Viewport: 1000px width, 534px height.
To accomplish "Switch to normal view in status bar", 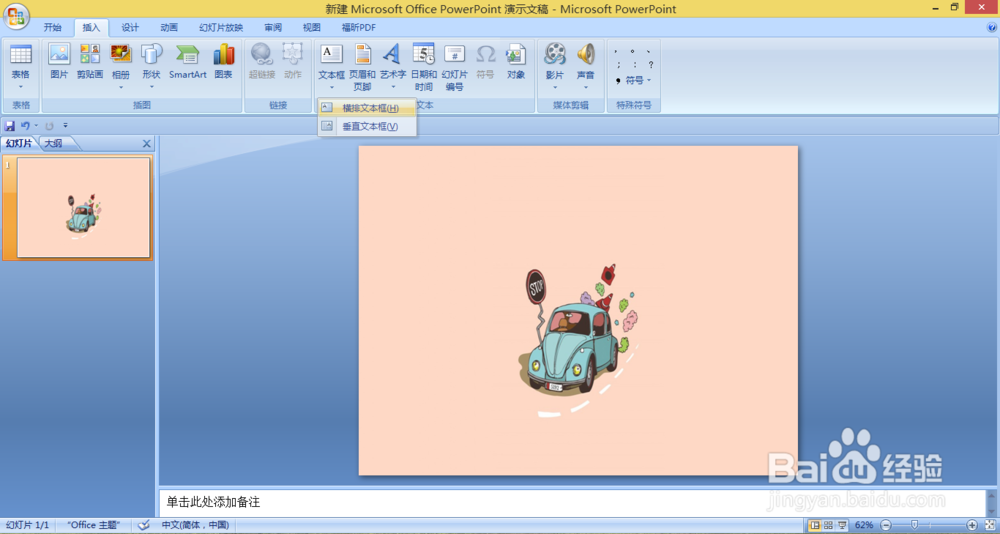I will pyautogui.click(x=814, y=525).
